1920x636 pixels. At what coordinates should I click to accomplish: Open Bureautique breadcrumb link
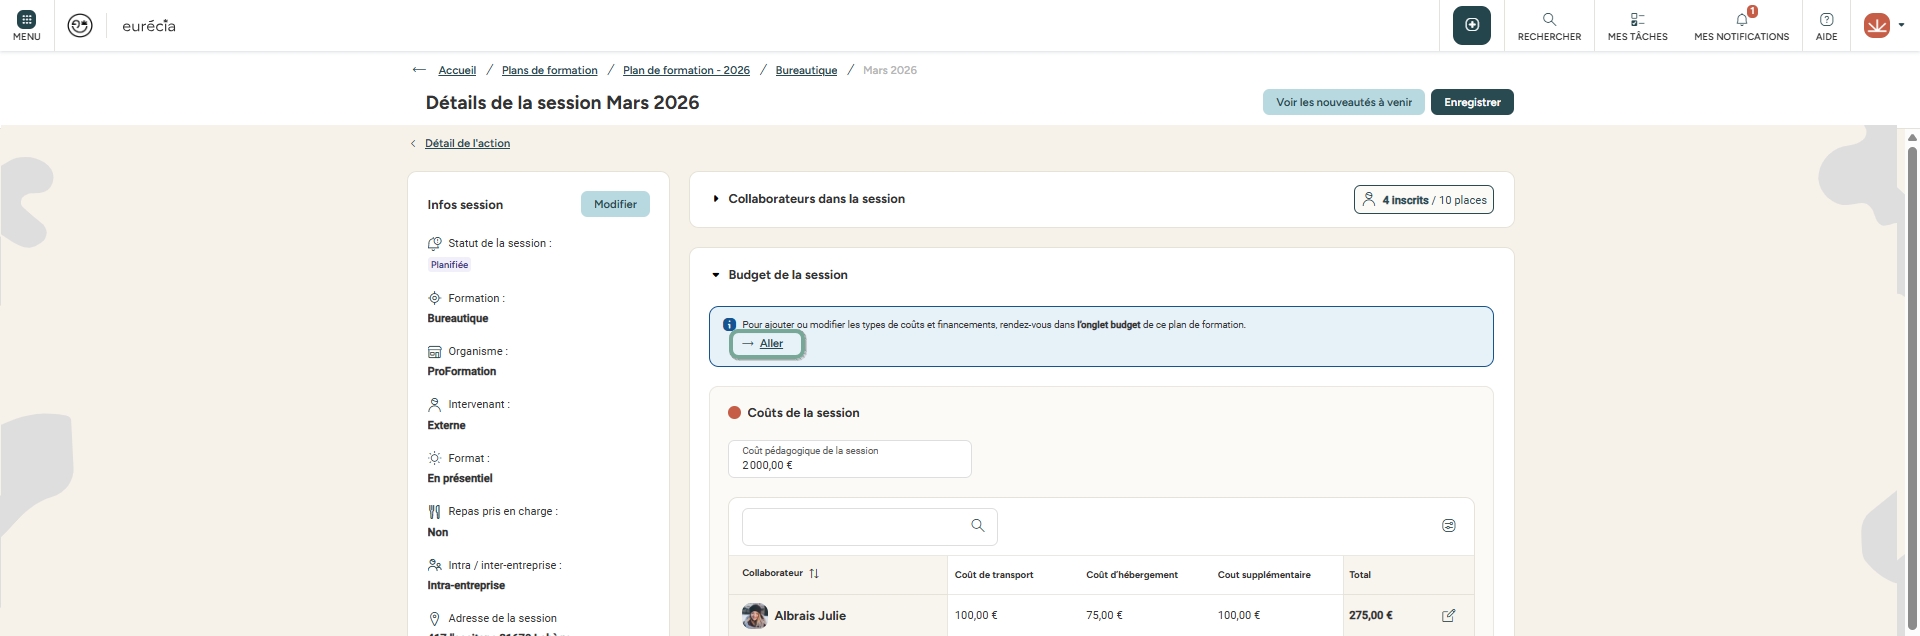(x=806, y=70)
